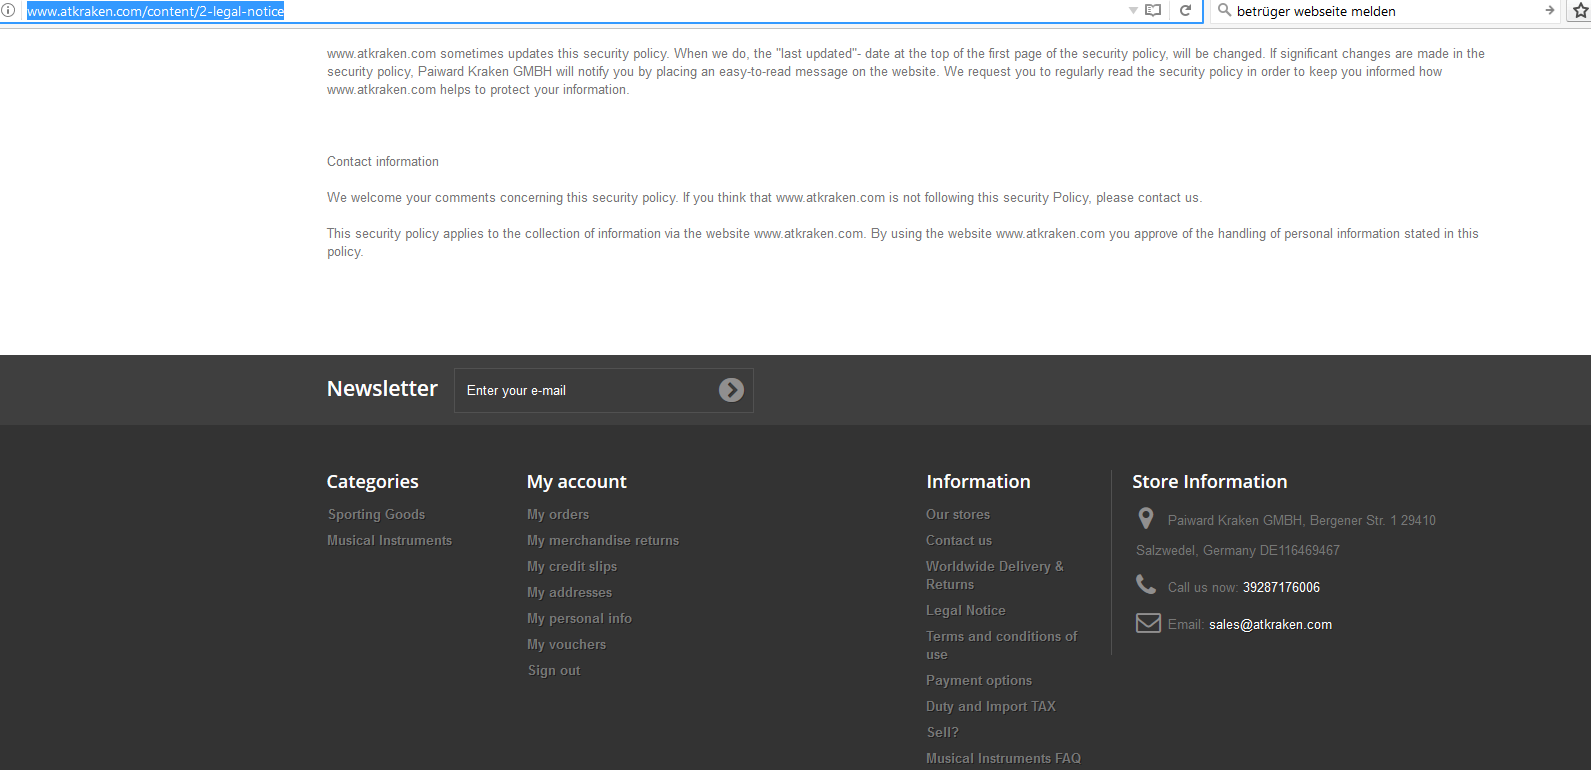Click the site information icon in address bar
1591x770 pixels.
click(x=8, y=11)
